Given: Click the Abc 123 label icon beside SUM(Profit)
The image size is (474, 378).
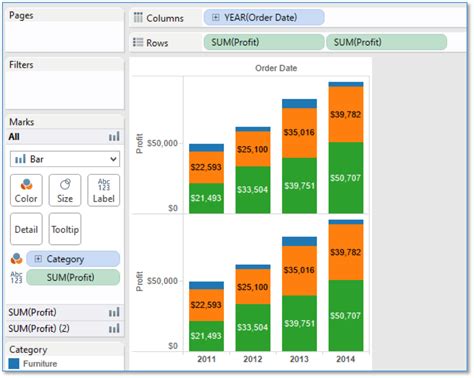Looking at the screenshot, I should 16,277.
